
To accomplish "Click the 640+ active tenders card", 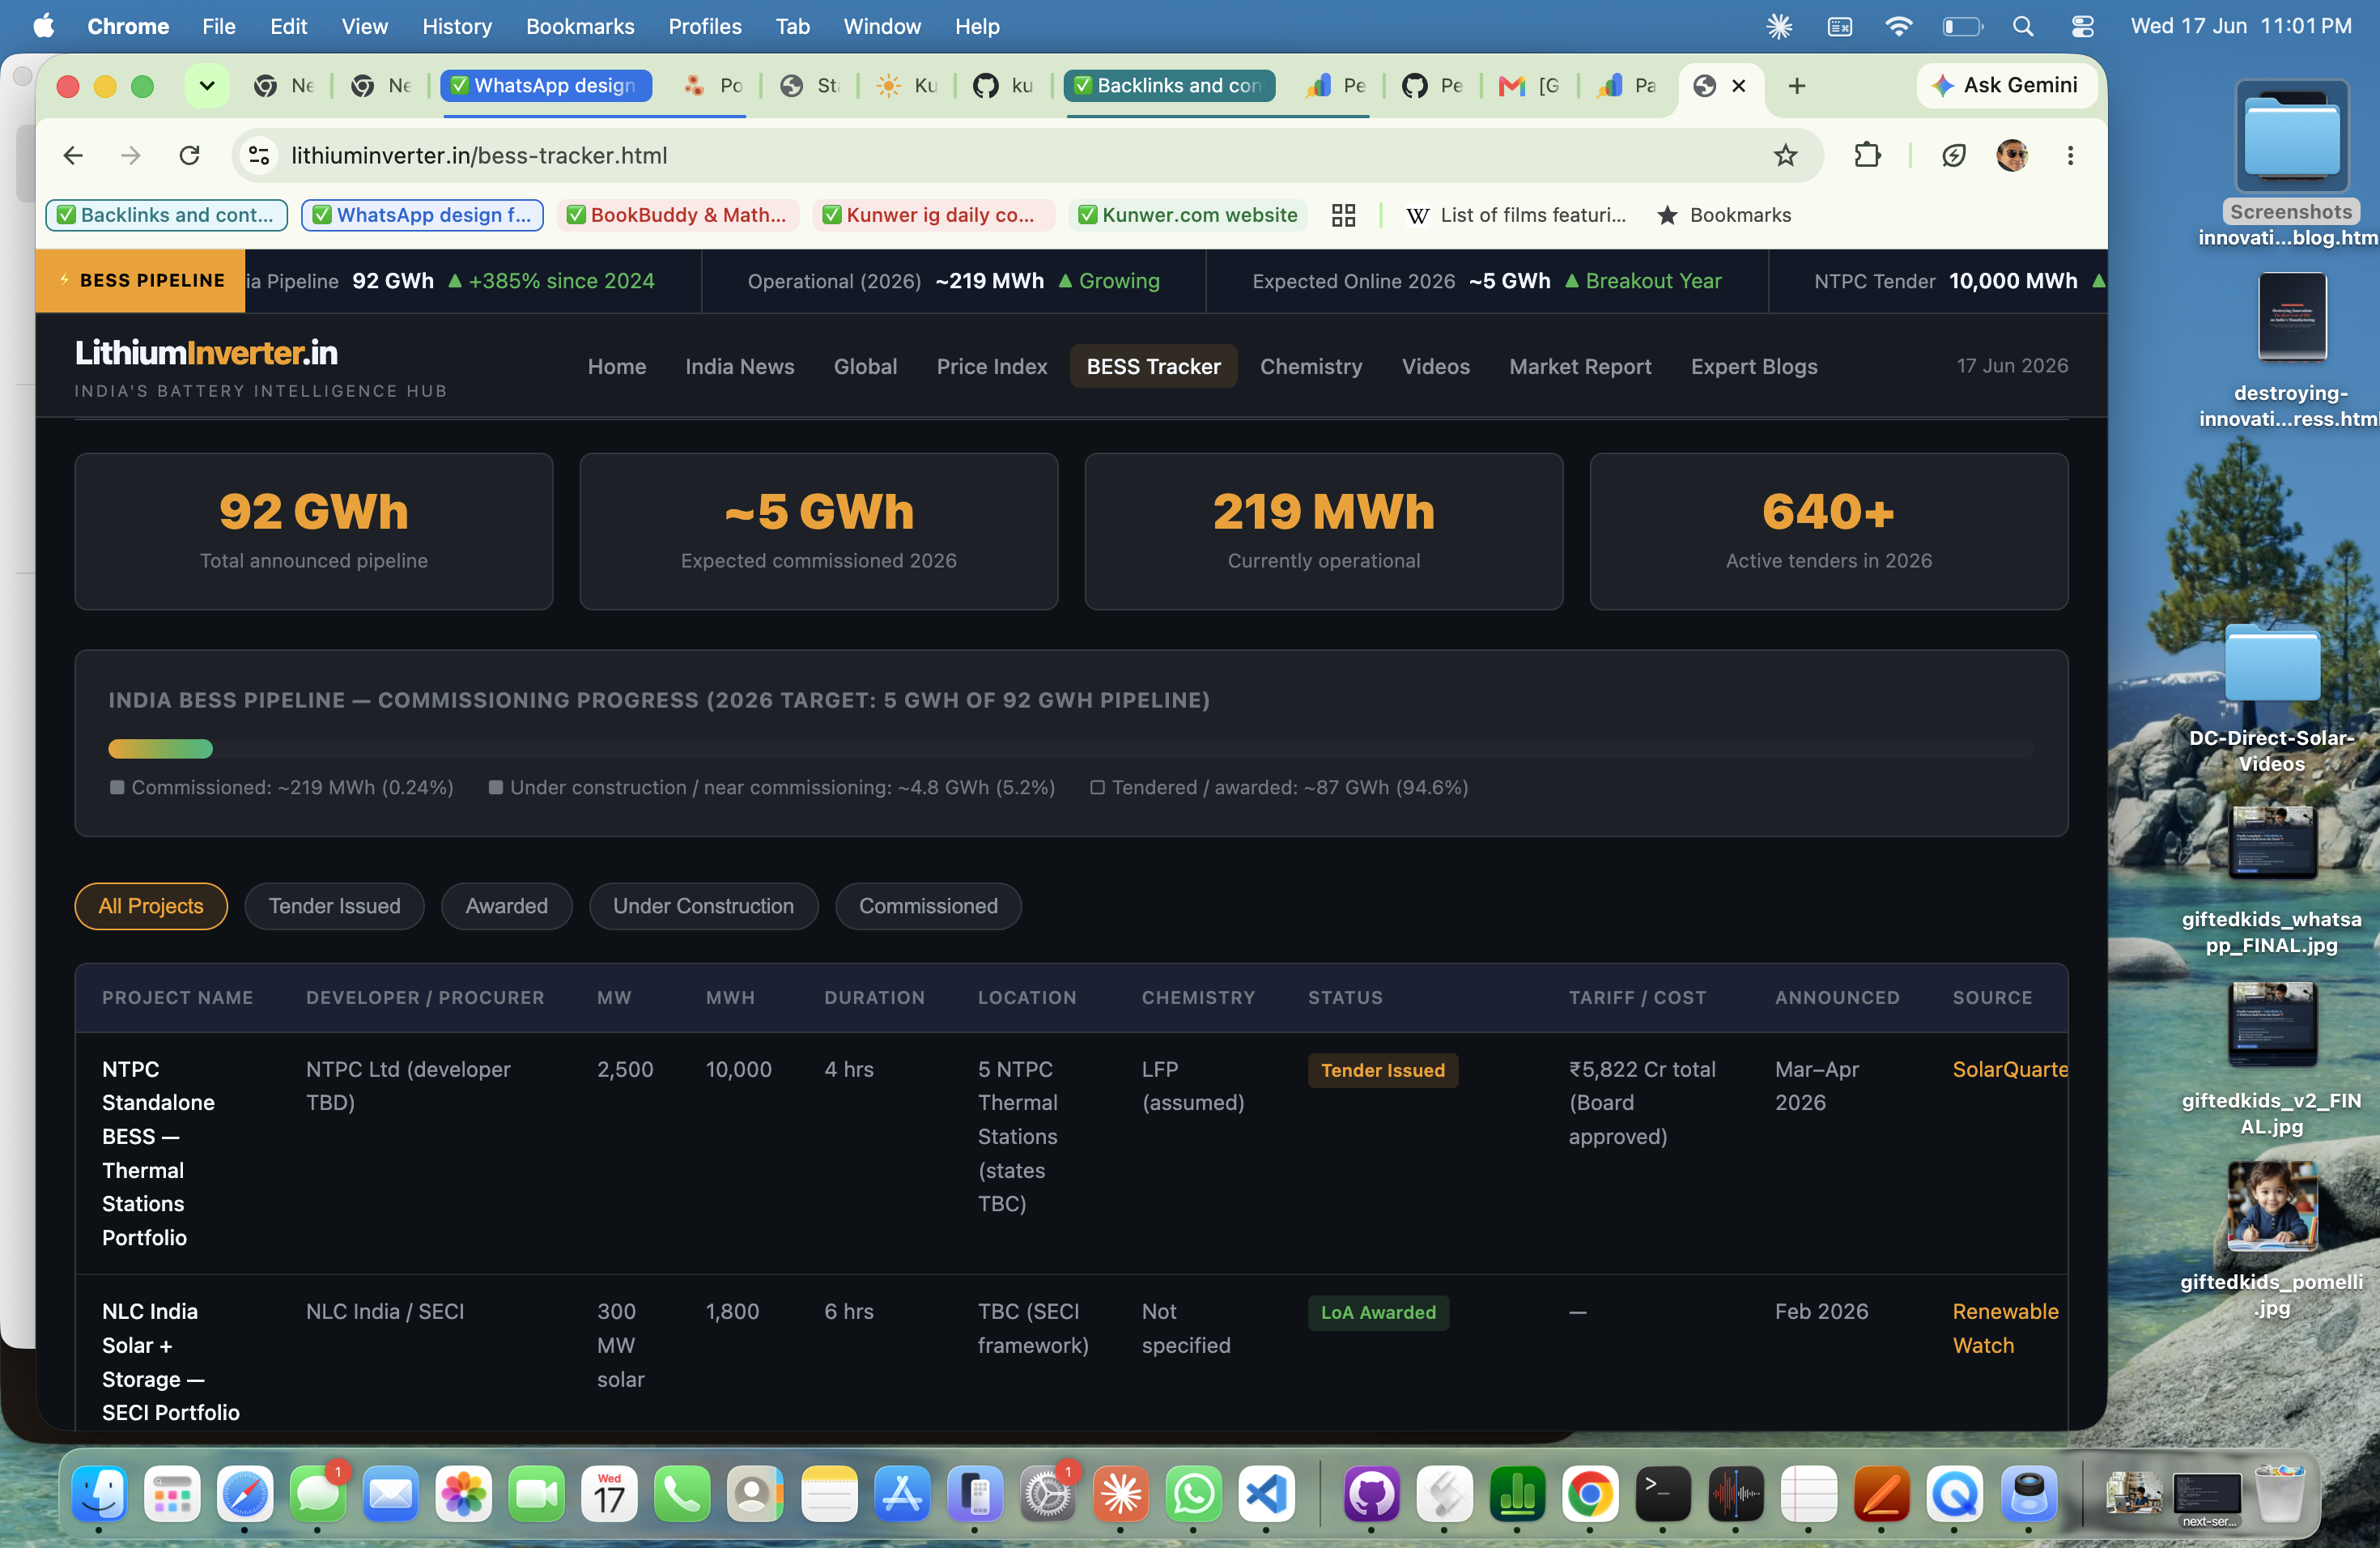I will pos(1828,531).
